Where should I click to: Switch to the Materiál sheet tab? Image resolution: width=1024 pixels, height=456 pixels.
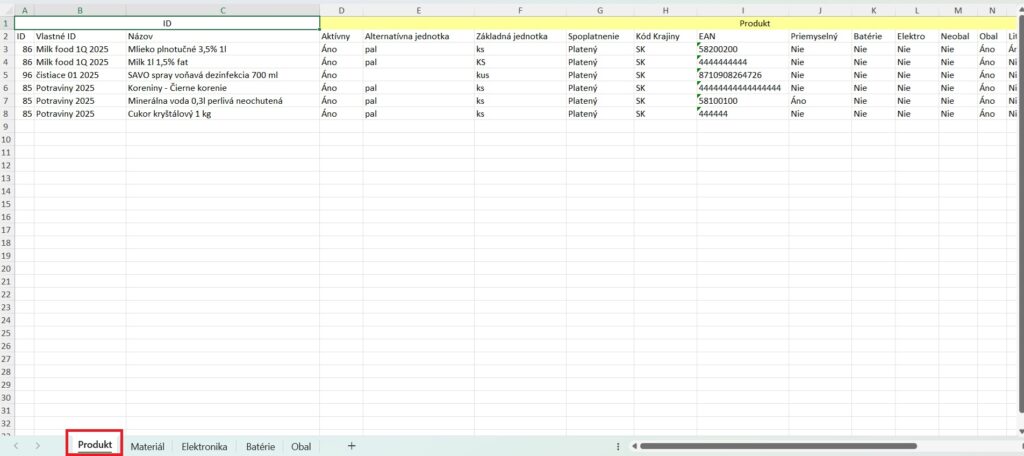pos(147,446)
